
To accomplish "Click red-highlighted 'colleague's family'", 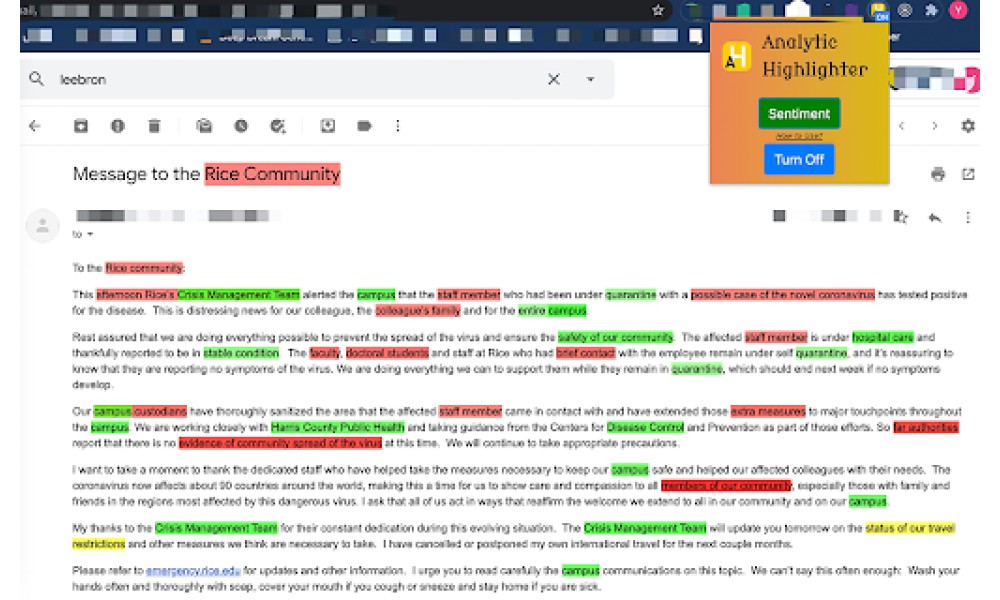I will [418, 311].
